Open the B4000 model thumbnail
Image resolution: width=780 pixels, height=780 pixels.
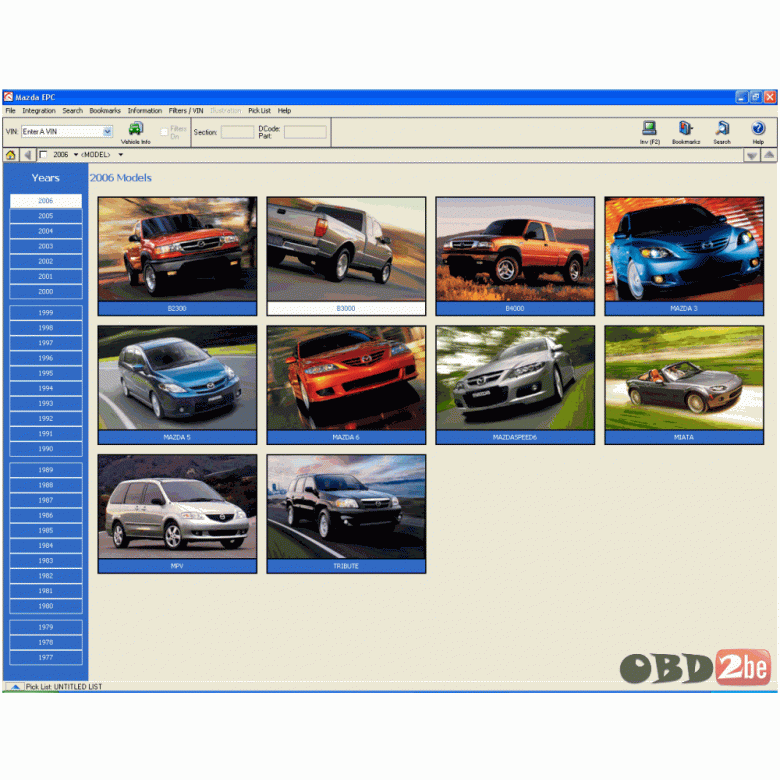tap(515, 256)
